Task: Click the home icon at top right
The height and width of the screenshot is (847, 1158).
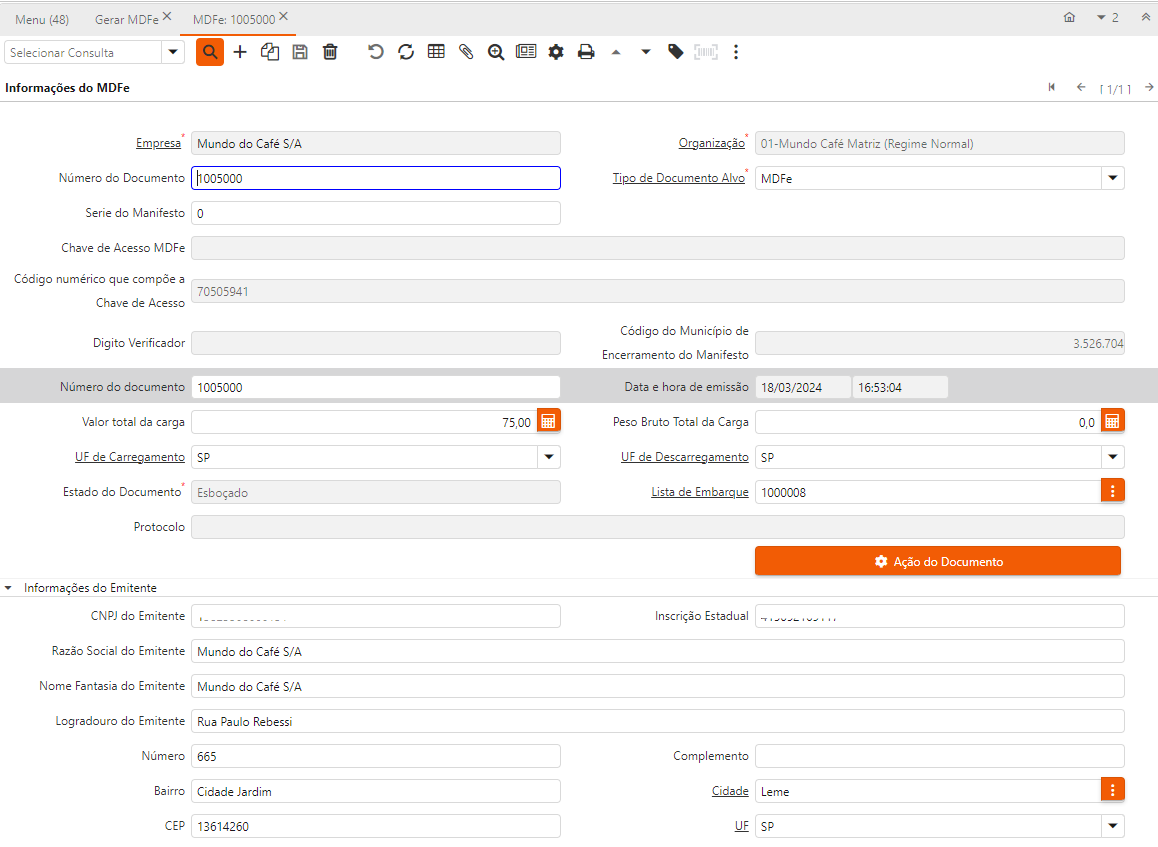Action: point(1069,18)
